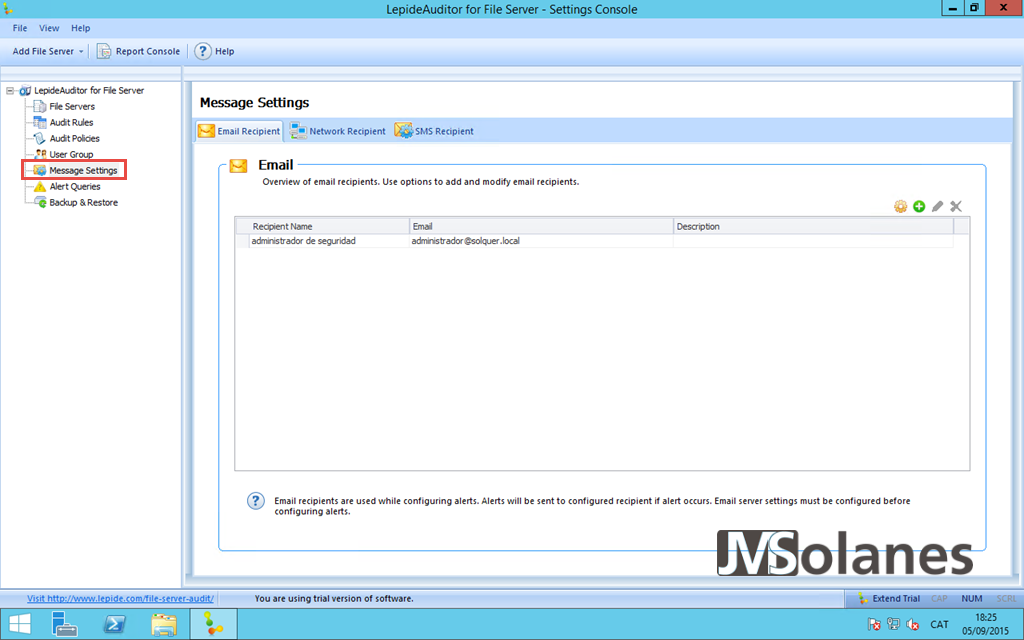Open the File menu
Viewport: 1024px width, 640px height.
[x=20, y=28]
